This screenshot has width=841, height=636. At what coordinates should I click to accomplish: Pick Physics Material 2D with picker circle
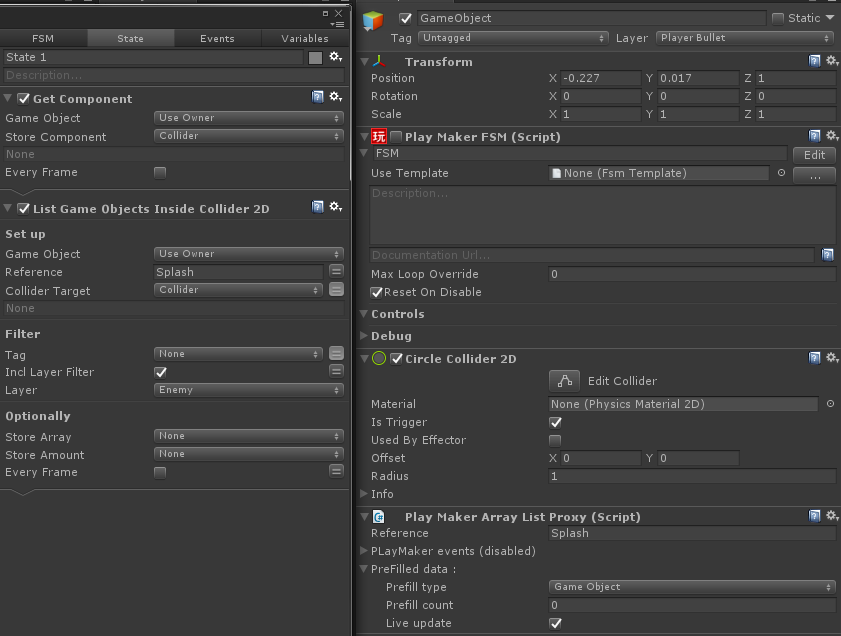(x=830, y=404)
